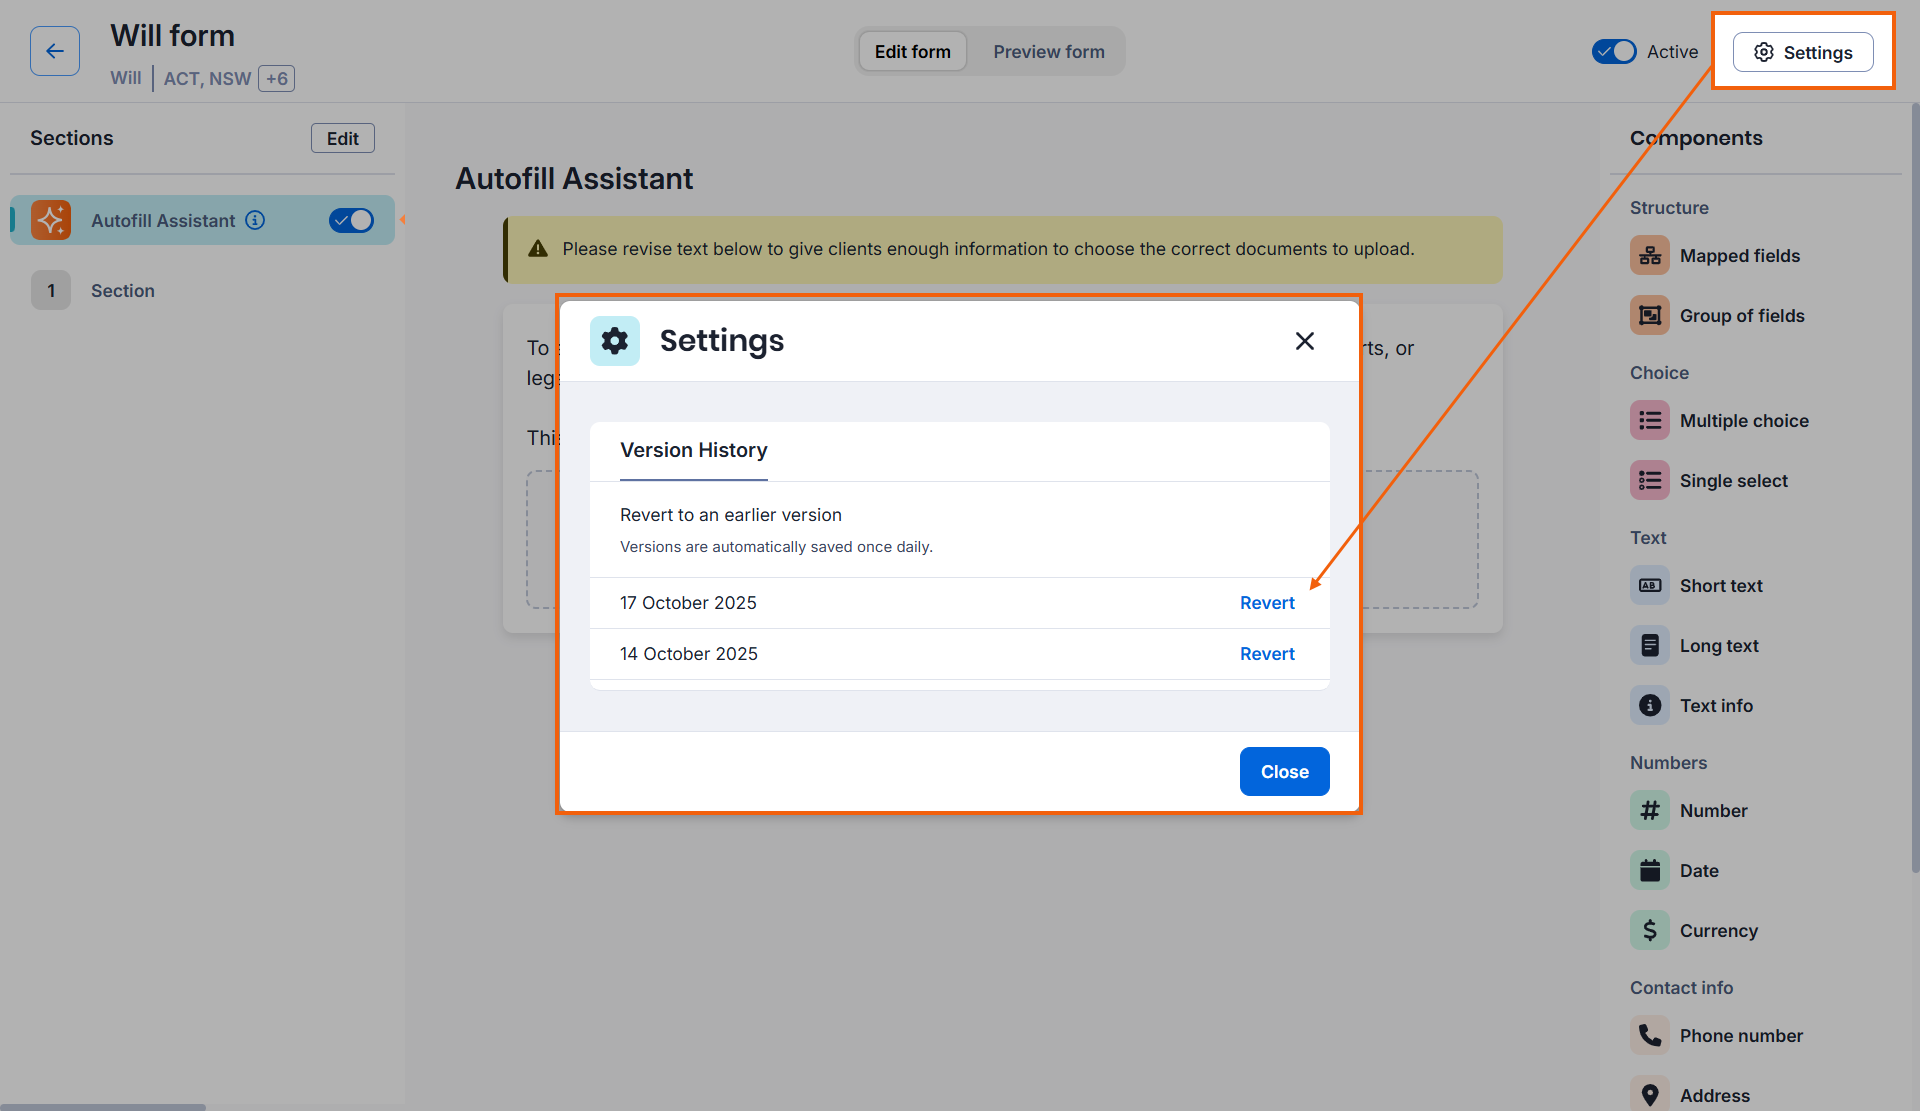Screen dimensions: 1920x1111
Task: Open the Version History tab
Action: pyautogui.click(x=694, y=450)
